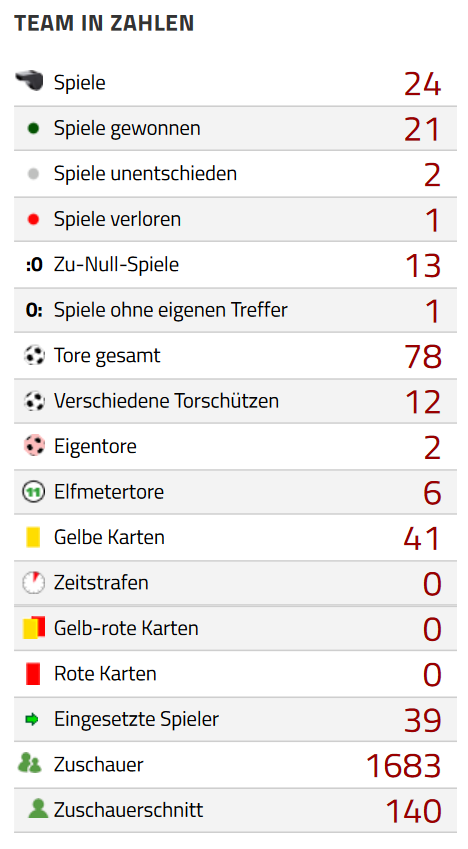Click the single person icon for Zuschauerschnitt

coord(38,808)
